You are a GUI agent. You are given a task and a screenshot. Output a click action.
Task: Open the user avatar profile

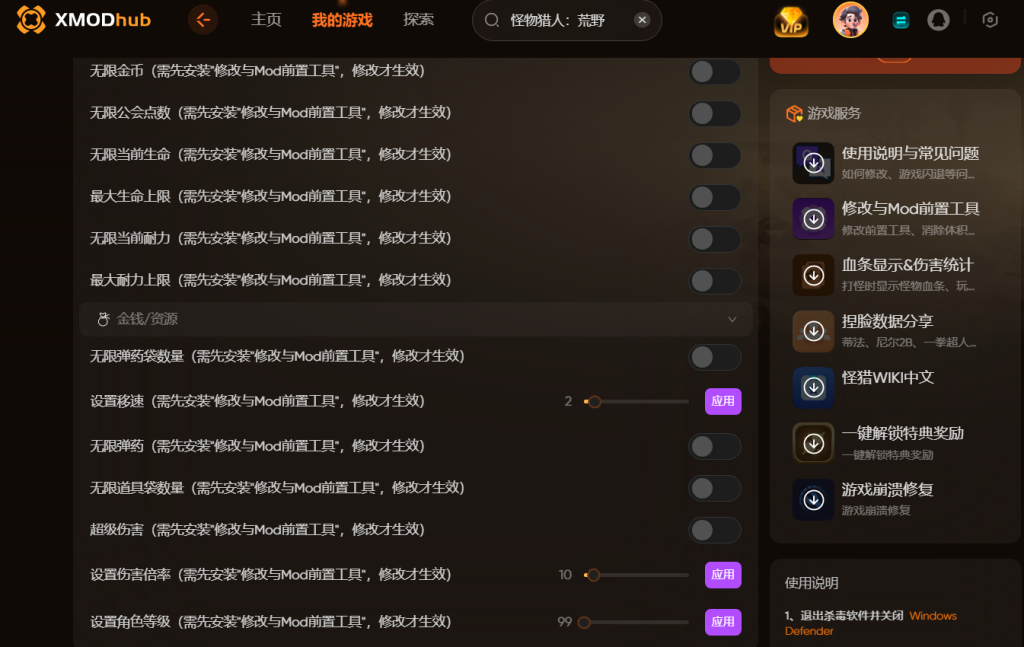[850, 20]
